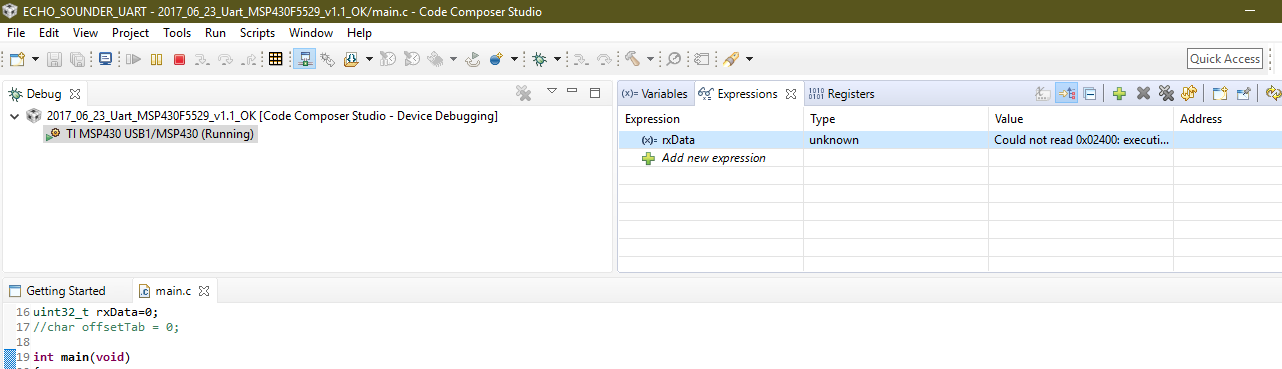Minimize the Debug view panel
1282x369 pixels.
(573, 91)
